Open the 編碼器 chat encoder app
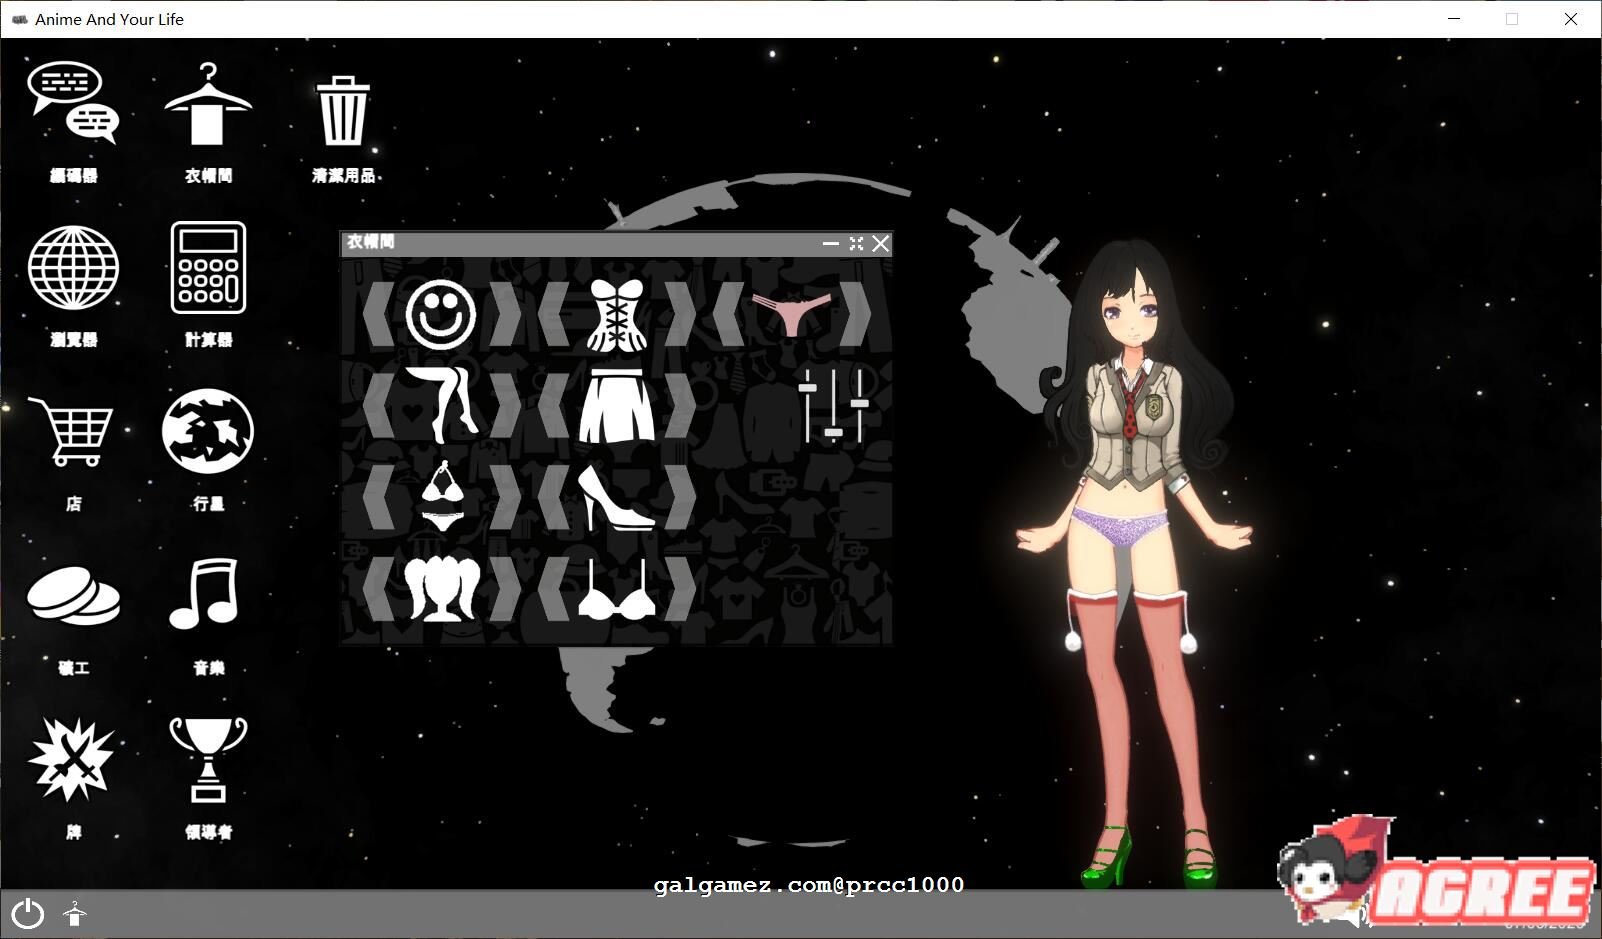Image resolution: width=1602 pixels, height=939 pixels. coord(73,103)
